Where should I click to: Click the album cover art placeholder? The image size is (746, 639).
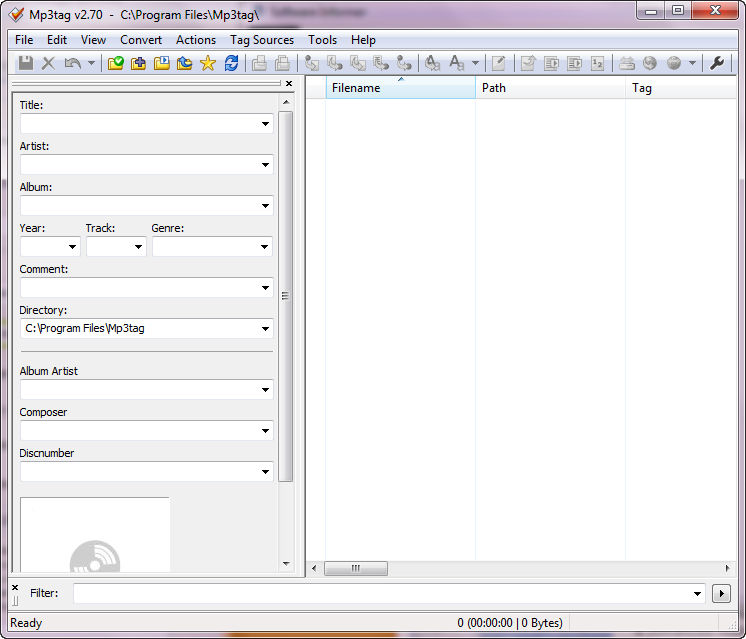[95, 534]
